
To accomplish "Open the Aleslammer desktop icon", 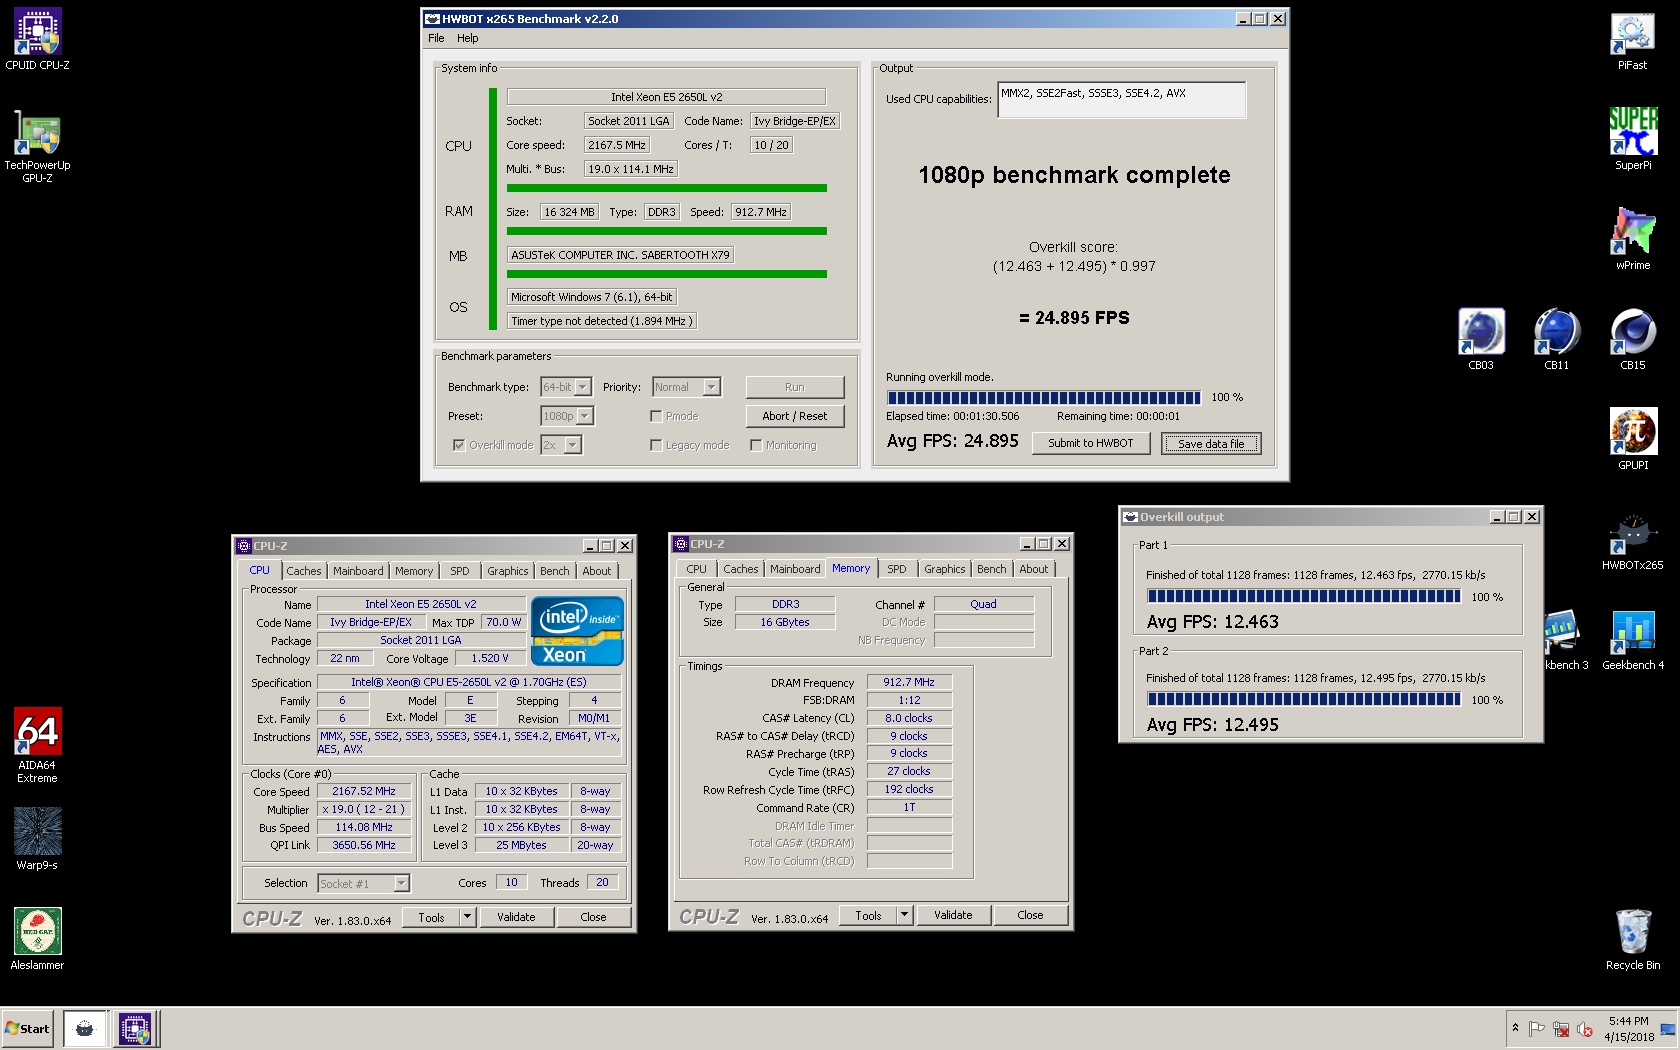I will coord(37,939).
